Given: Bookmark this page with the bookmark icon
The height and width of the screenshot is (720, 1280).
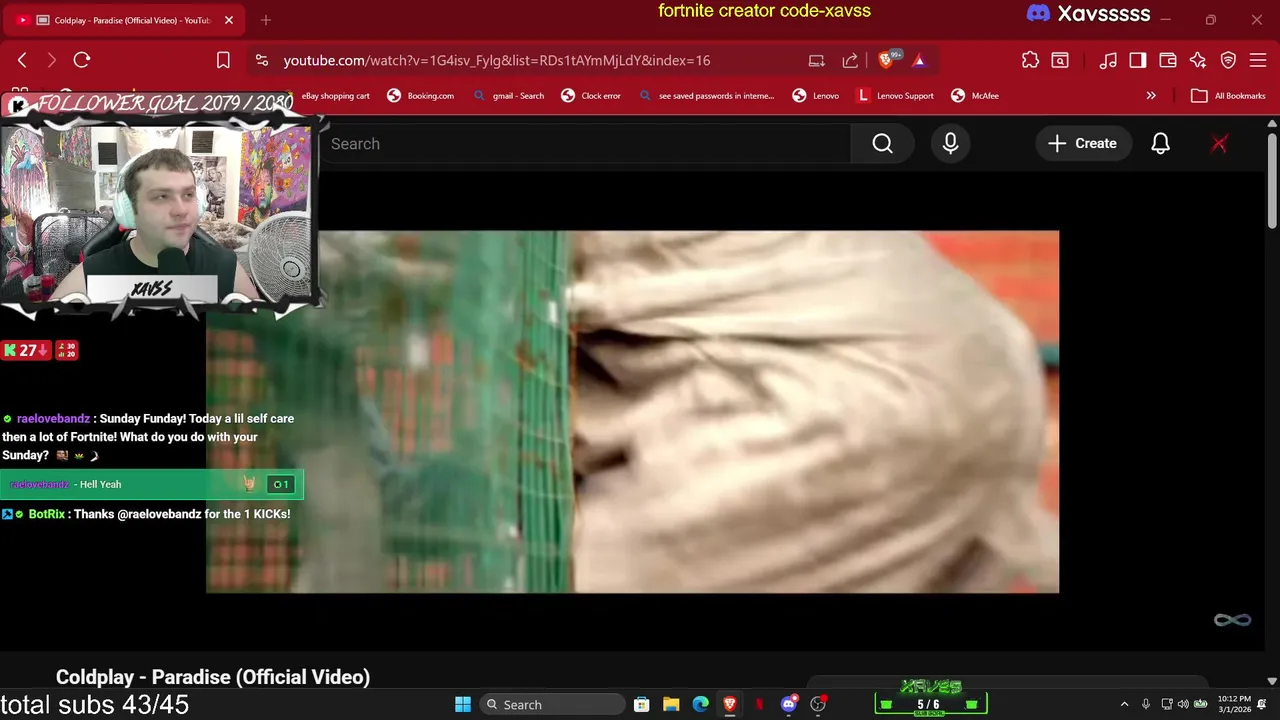Looking at the screenshot, I should pos(223,60).
